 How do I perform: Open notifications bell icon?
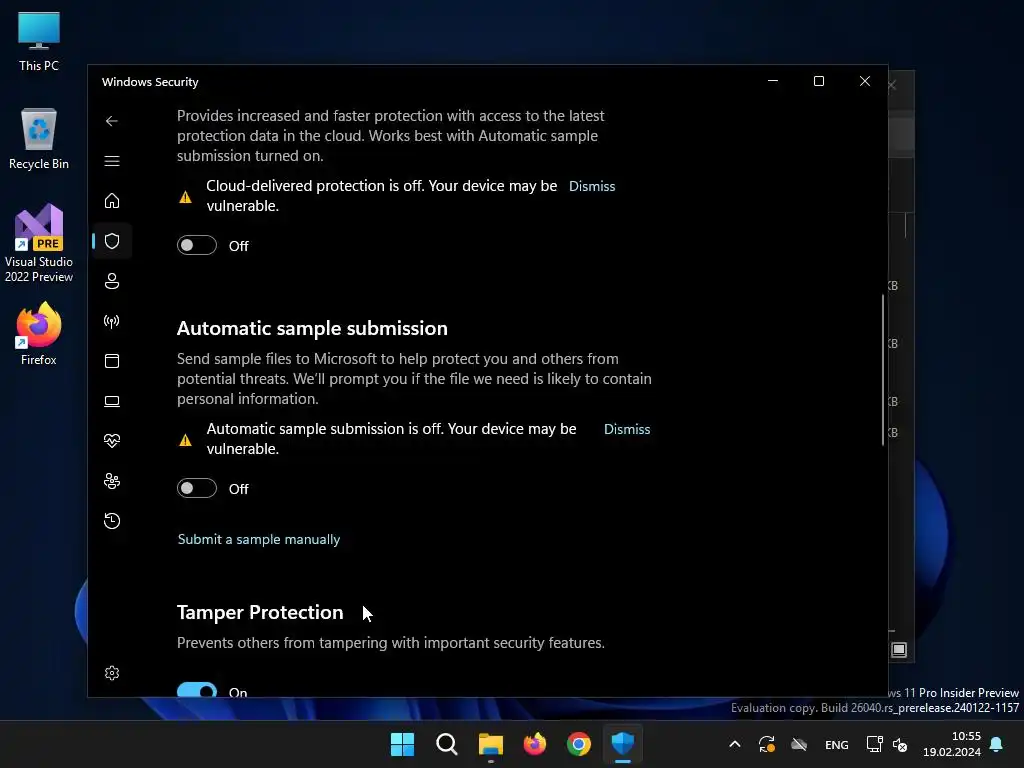[997, 744]
